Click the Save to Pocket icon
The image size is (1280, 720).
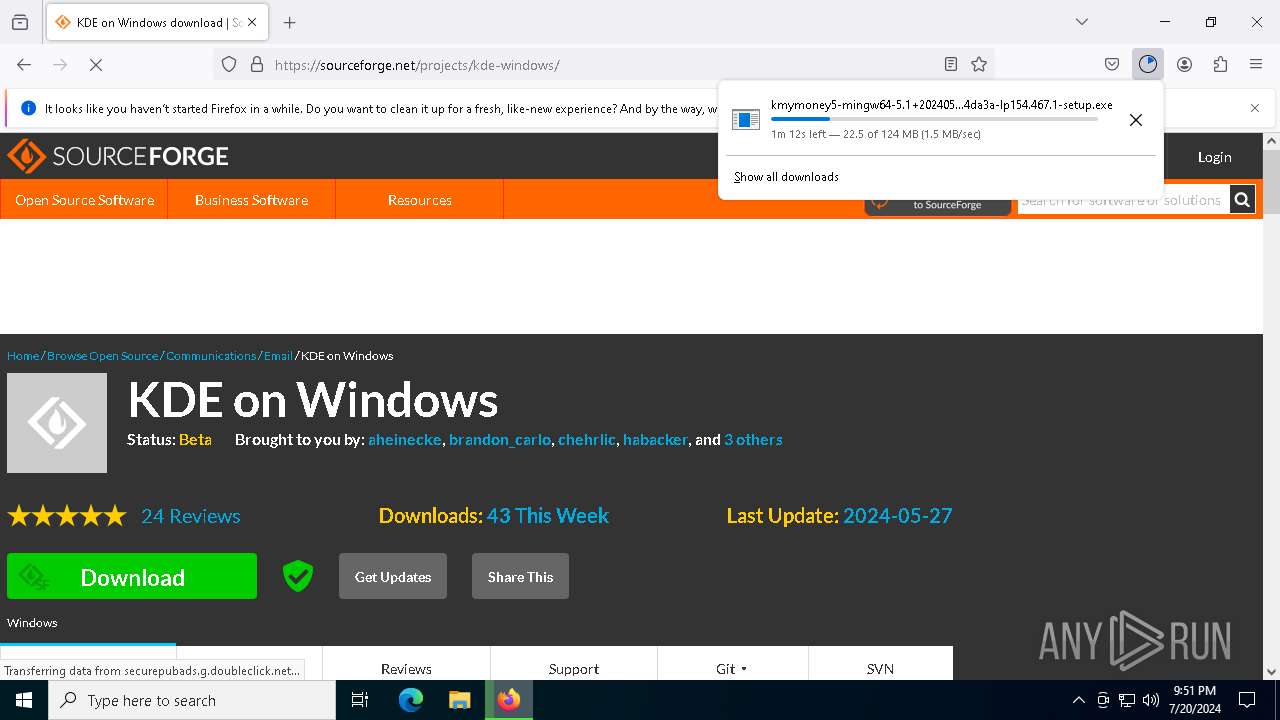coord(1112,64)
